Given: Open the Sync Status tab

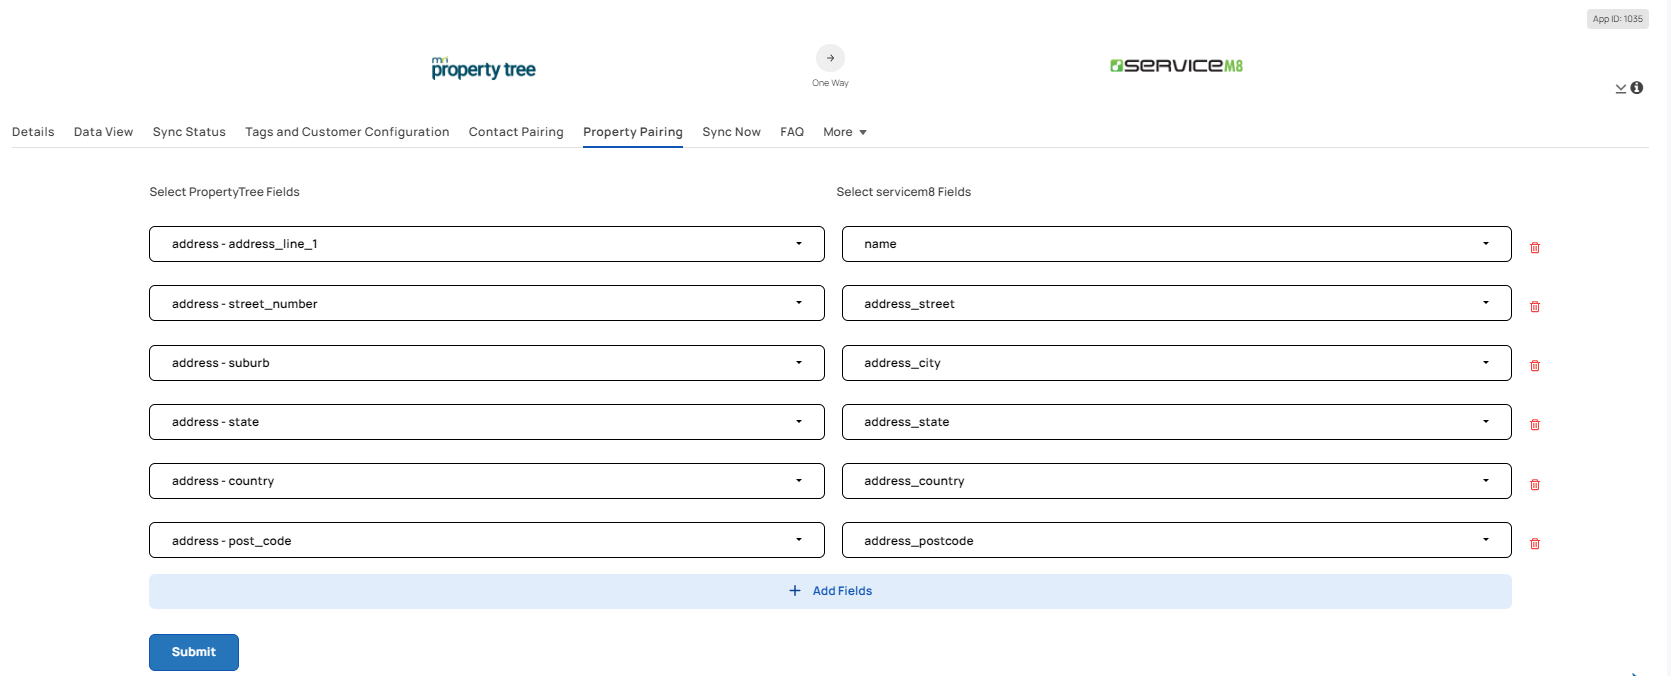Looking at the screenshot, I should click(x=189, y=132).
